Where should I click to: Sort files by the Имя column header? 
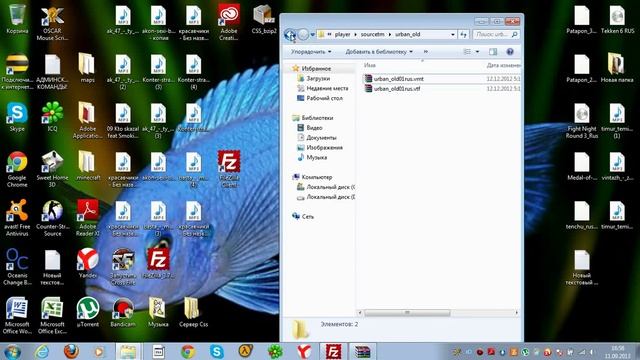pyautogui.click(x=370, y=65)
